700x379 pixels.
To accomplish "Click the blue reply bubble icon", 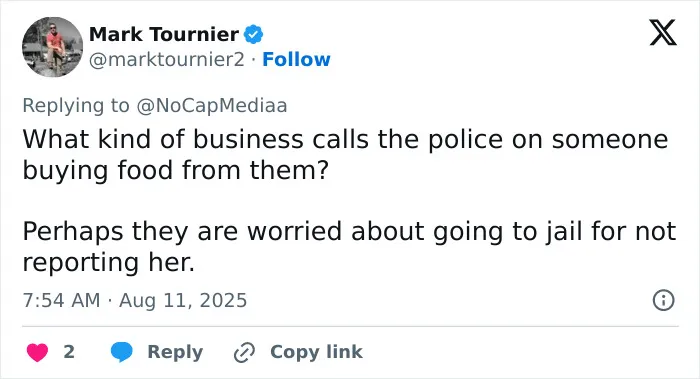I will [121, 352].
